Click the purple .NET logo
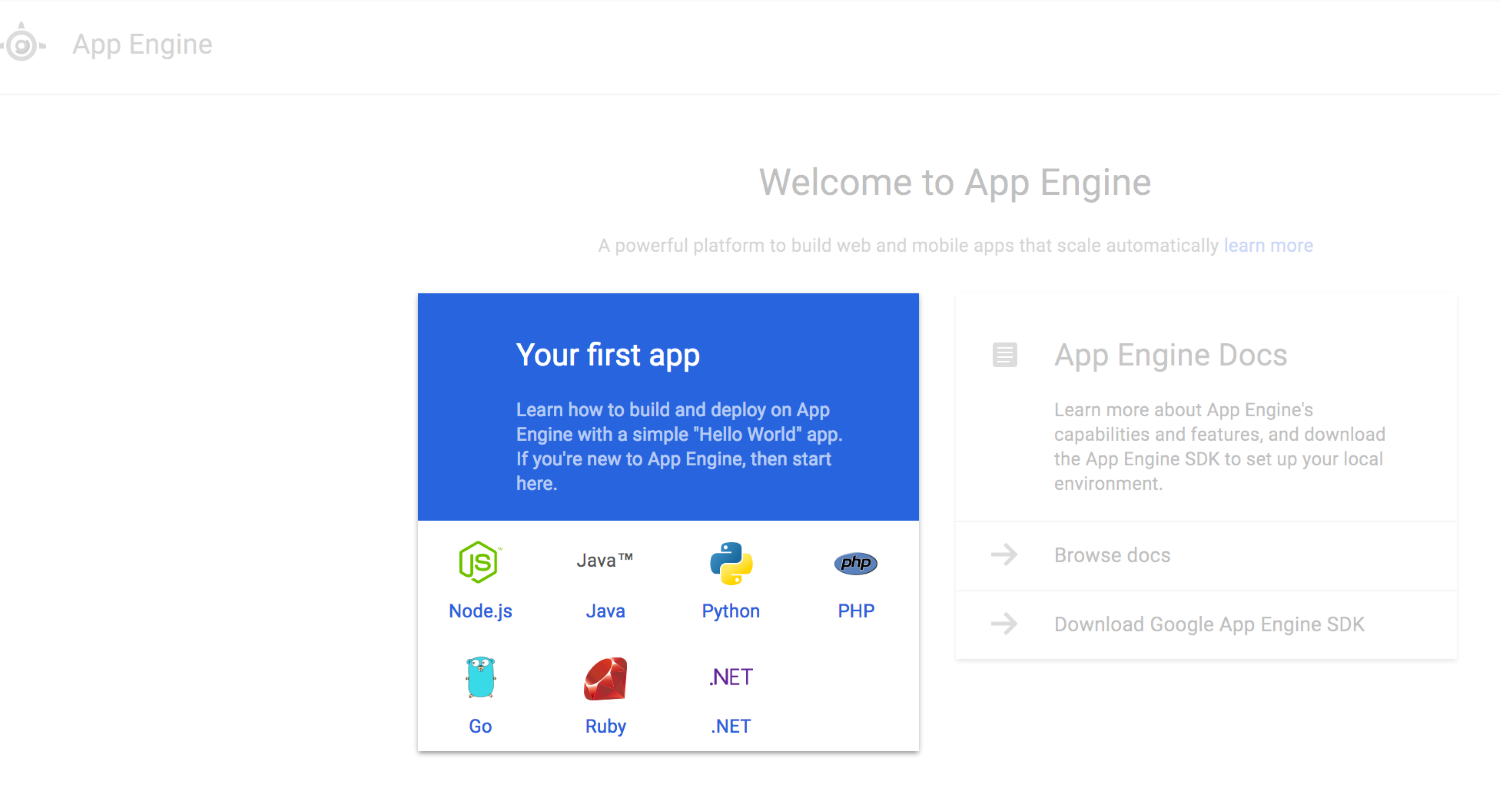Screen dimensions: 1500x785 point(731,677)
